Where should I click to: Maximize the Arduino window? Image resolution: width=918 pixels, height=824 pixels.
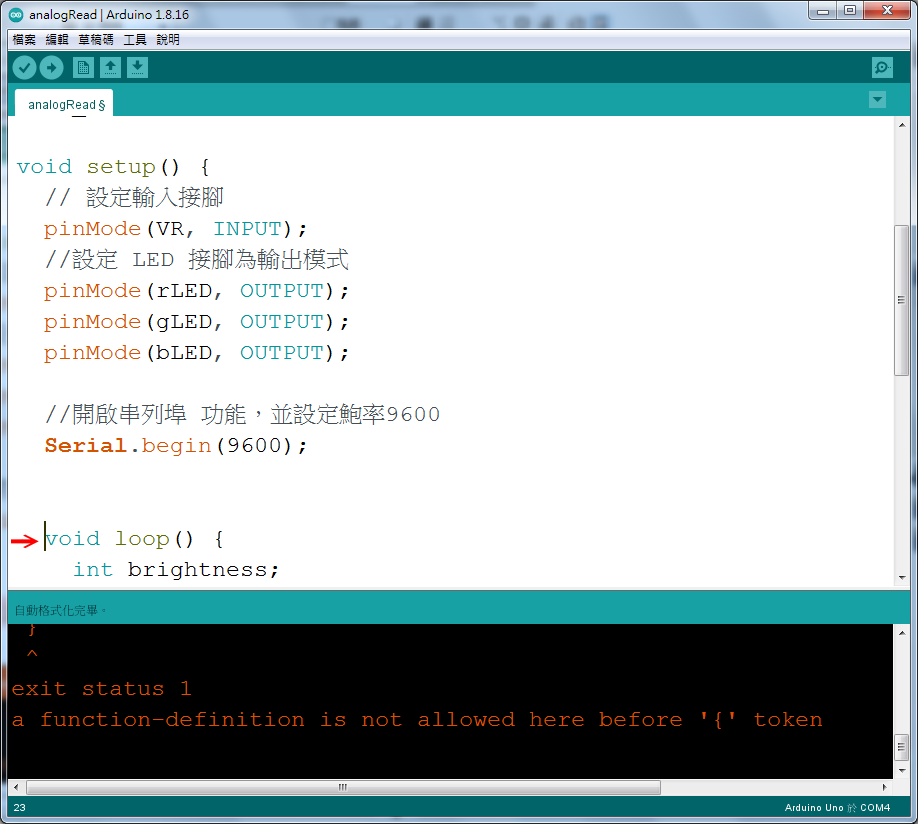coord(850,11)
